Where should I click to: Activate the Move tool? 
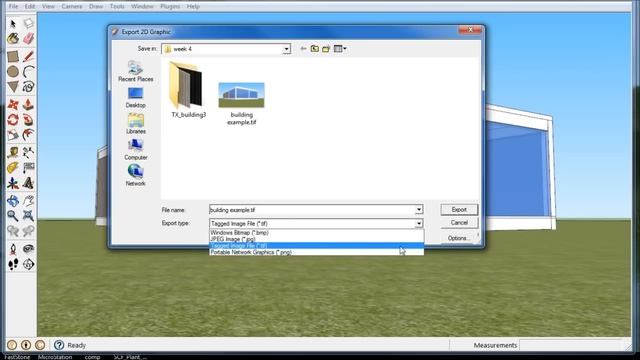[x=13, y=104]
